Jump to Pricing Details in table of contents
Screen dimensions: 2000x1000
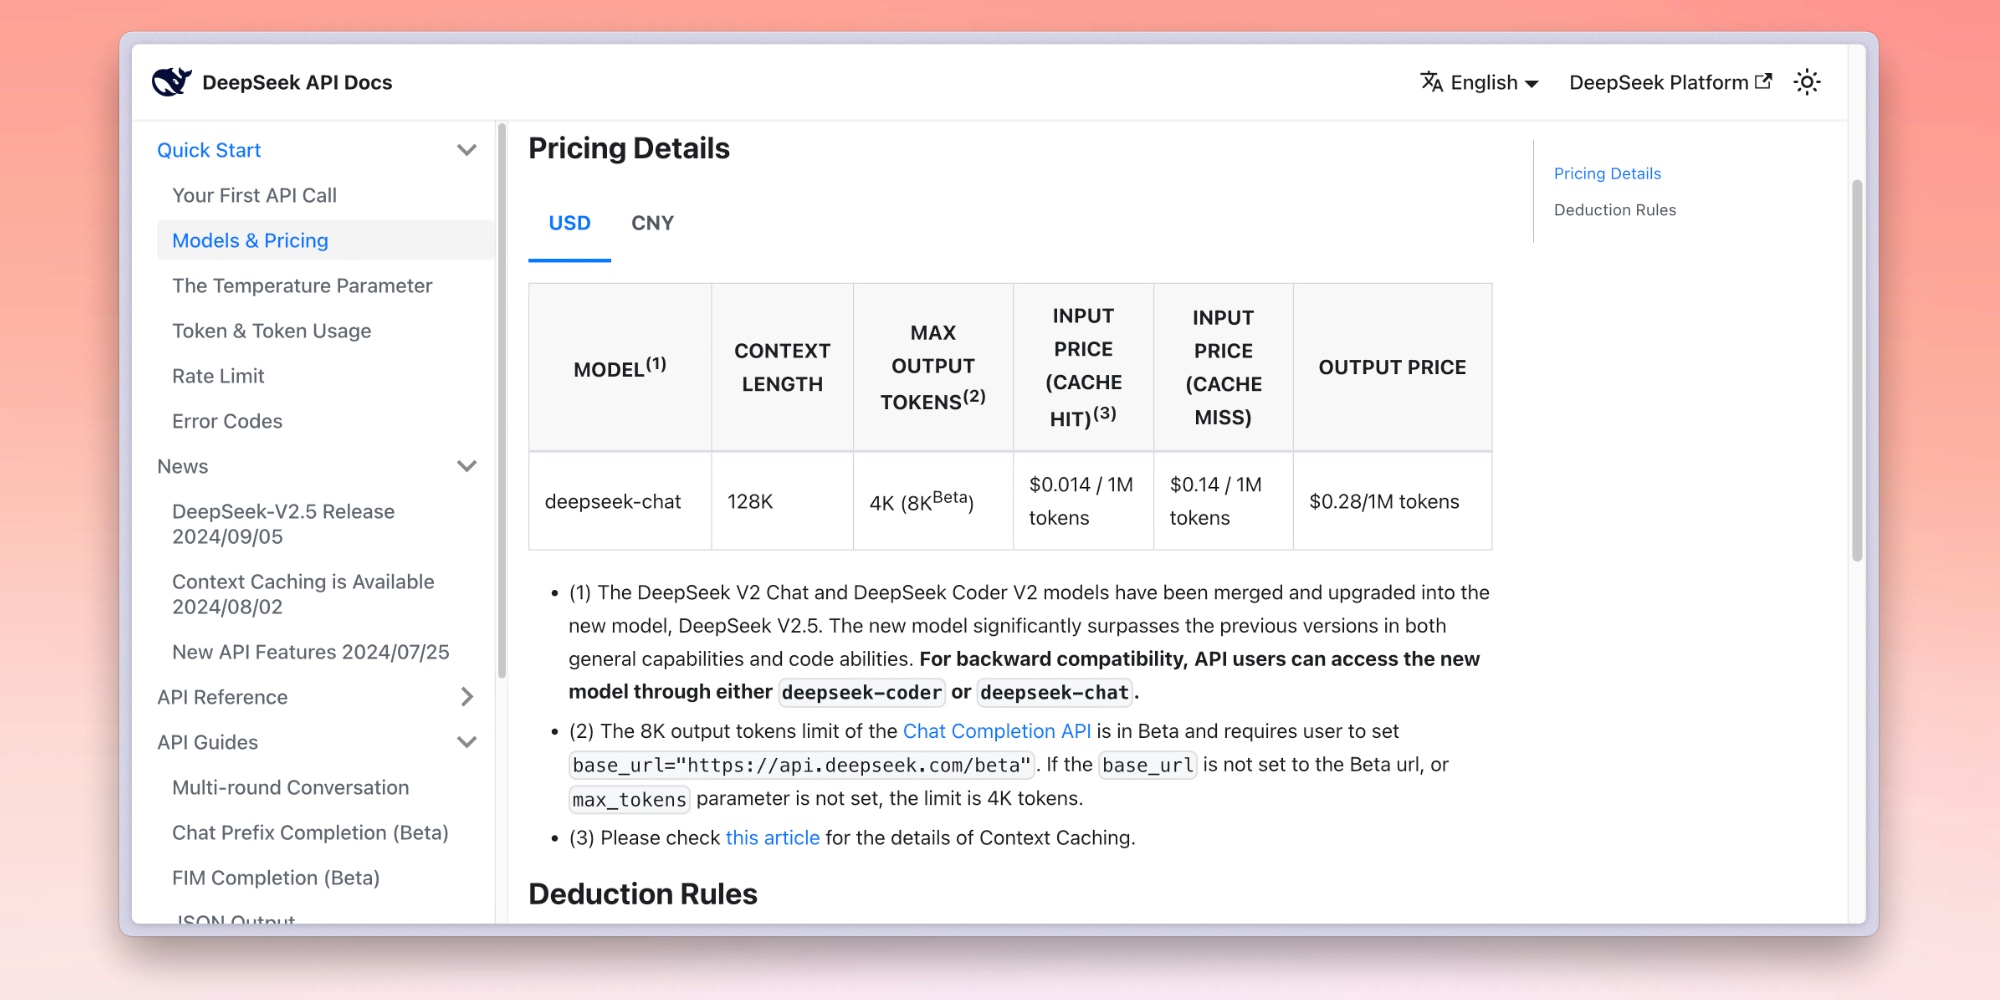[x=1607, y=173]
